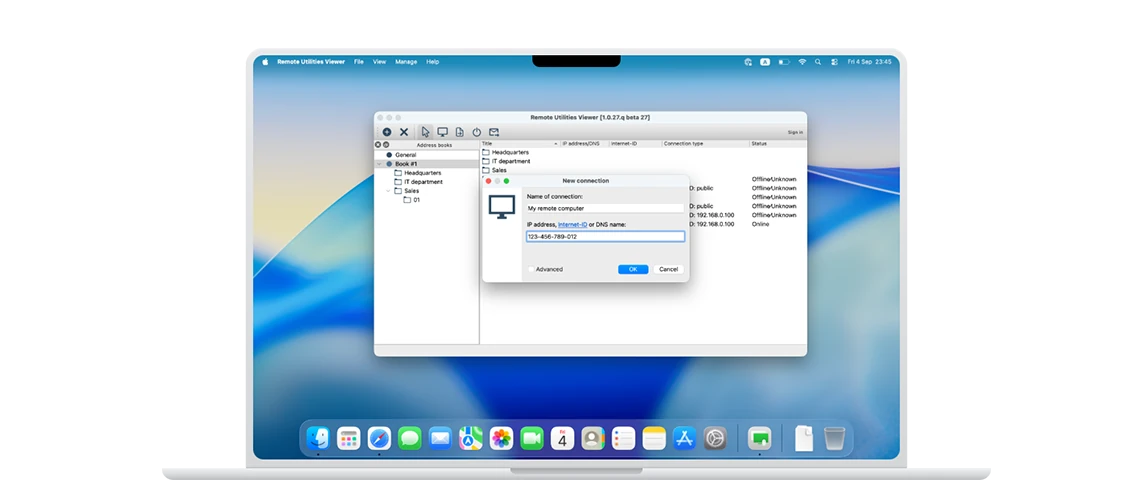Click the add new connection plus icon
The width and height of the screenshot is (1128, 480).
coord(387,132)
